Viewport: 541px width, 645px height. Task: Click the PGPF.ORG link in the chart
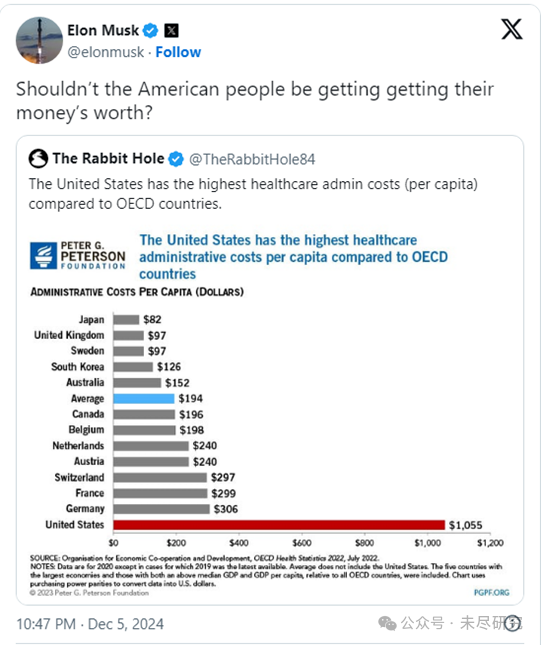[x=491, y=592]
